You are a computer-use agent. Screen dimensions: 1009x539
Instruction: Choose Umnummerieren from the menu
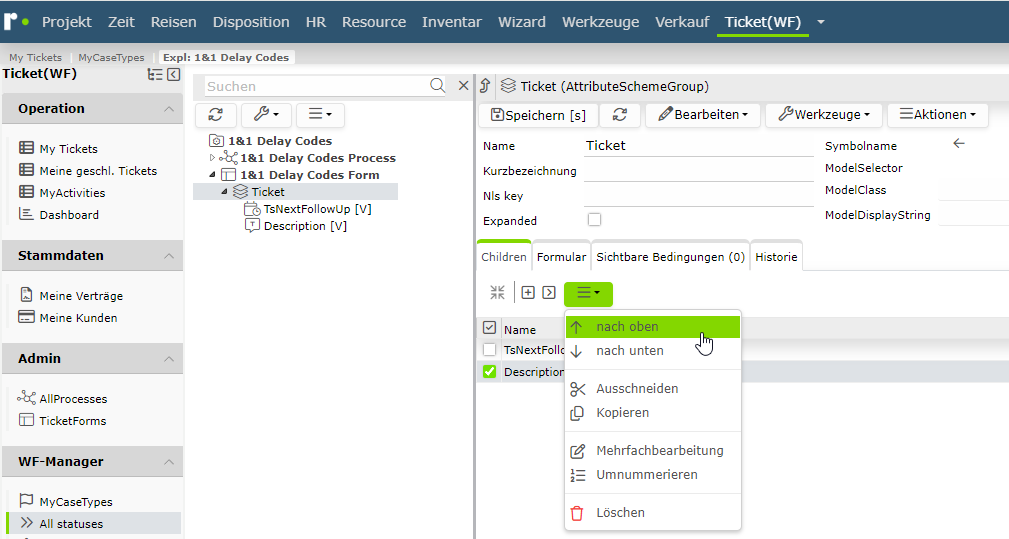653,475
